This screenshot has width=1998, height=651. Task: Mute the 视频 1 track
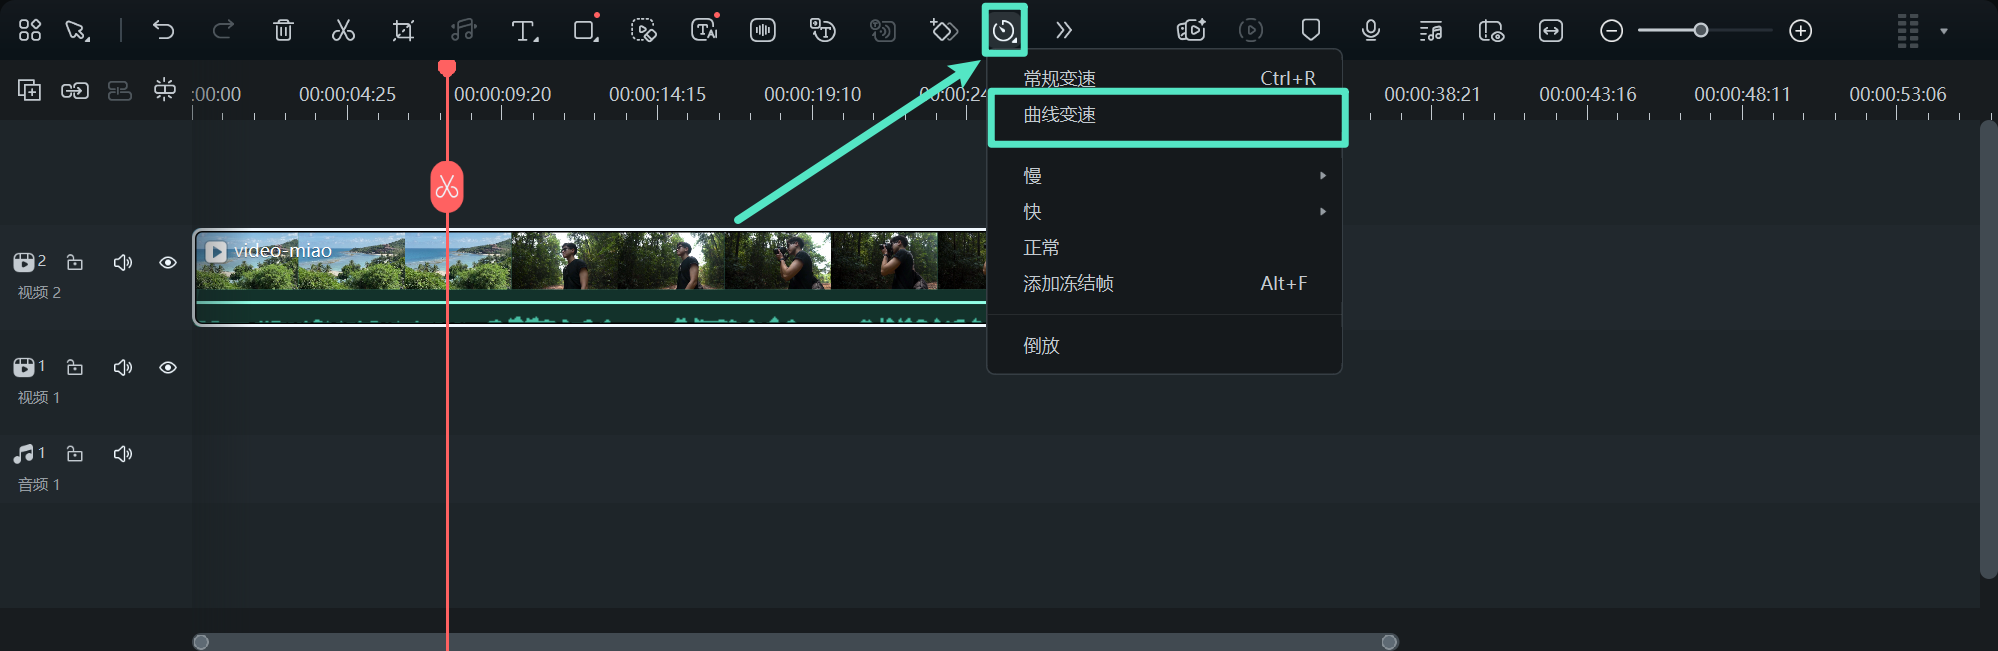click(123, 367)
